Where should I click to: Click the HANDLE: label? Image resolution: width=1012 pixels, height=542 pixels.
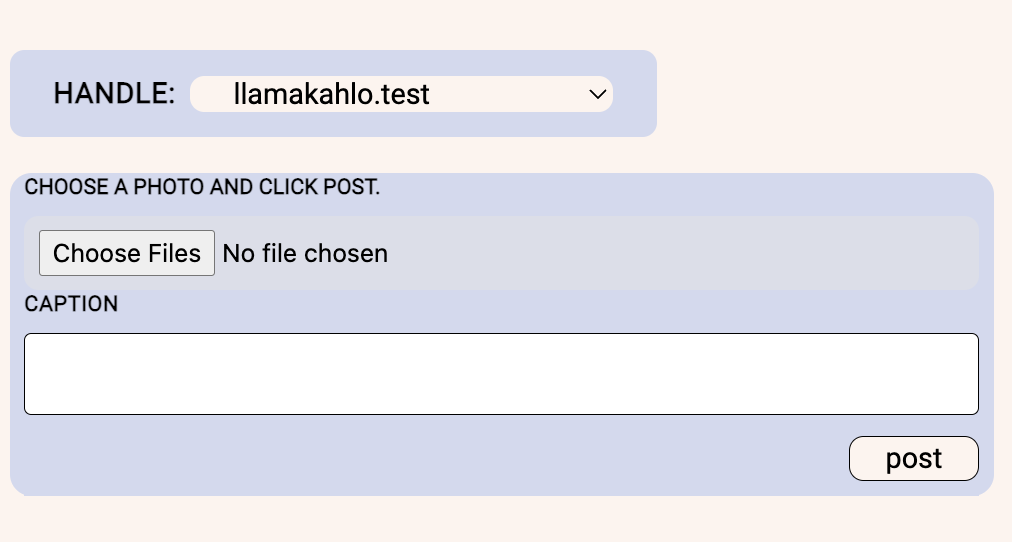[114, 94]
